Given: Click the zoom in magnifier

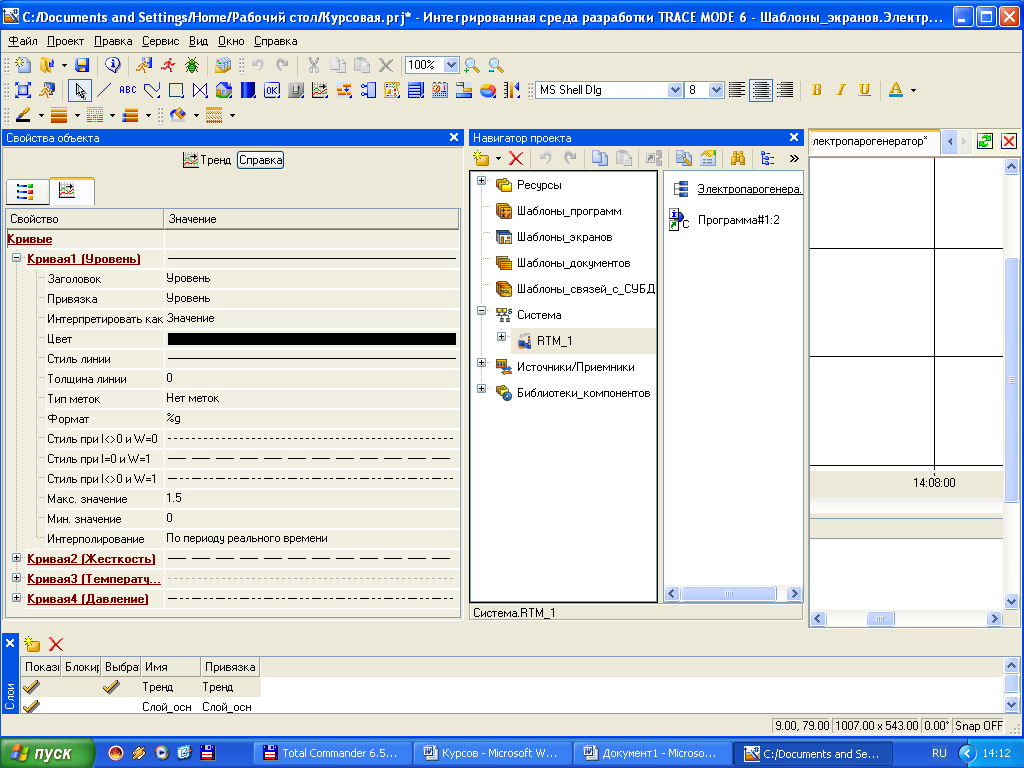Looking at the screenshot, I should click(x=472, y=65).
